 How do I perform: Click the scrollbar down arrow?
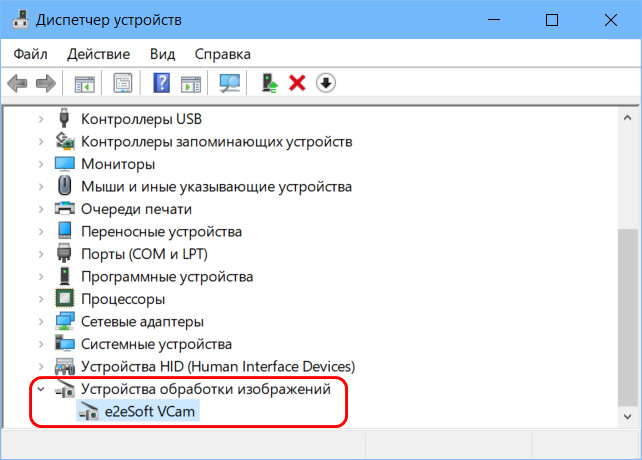[x=627, y=416]
